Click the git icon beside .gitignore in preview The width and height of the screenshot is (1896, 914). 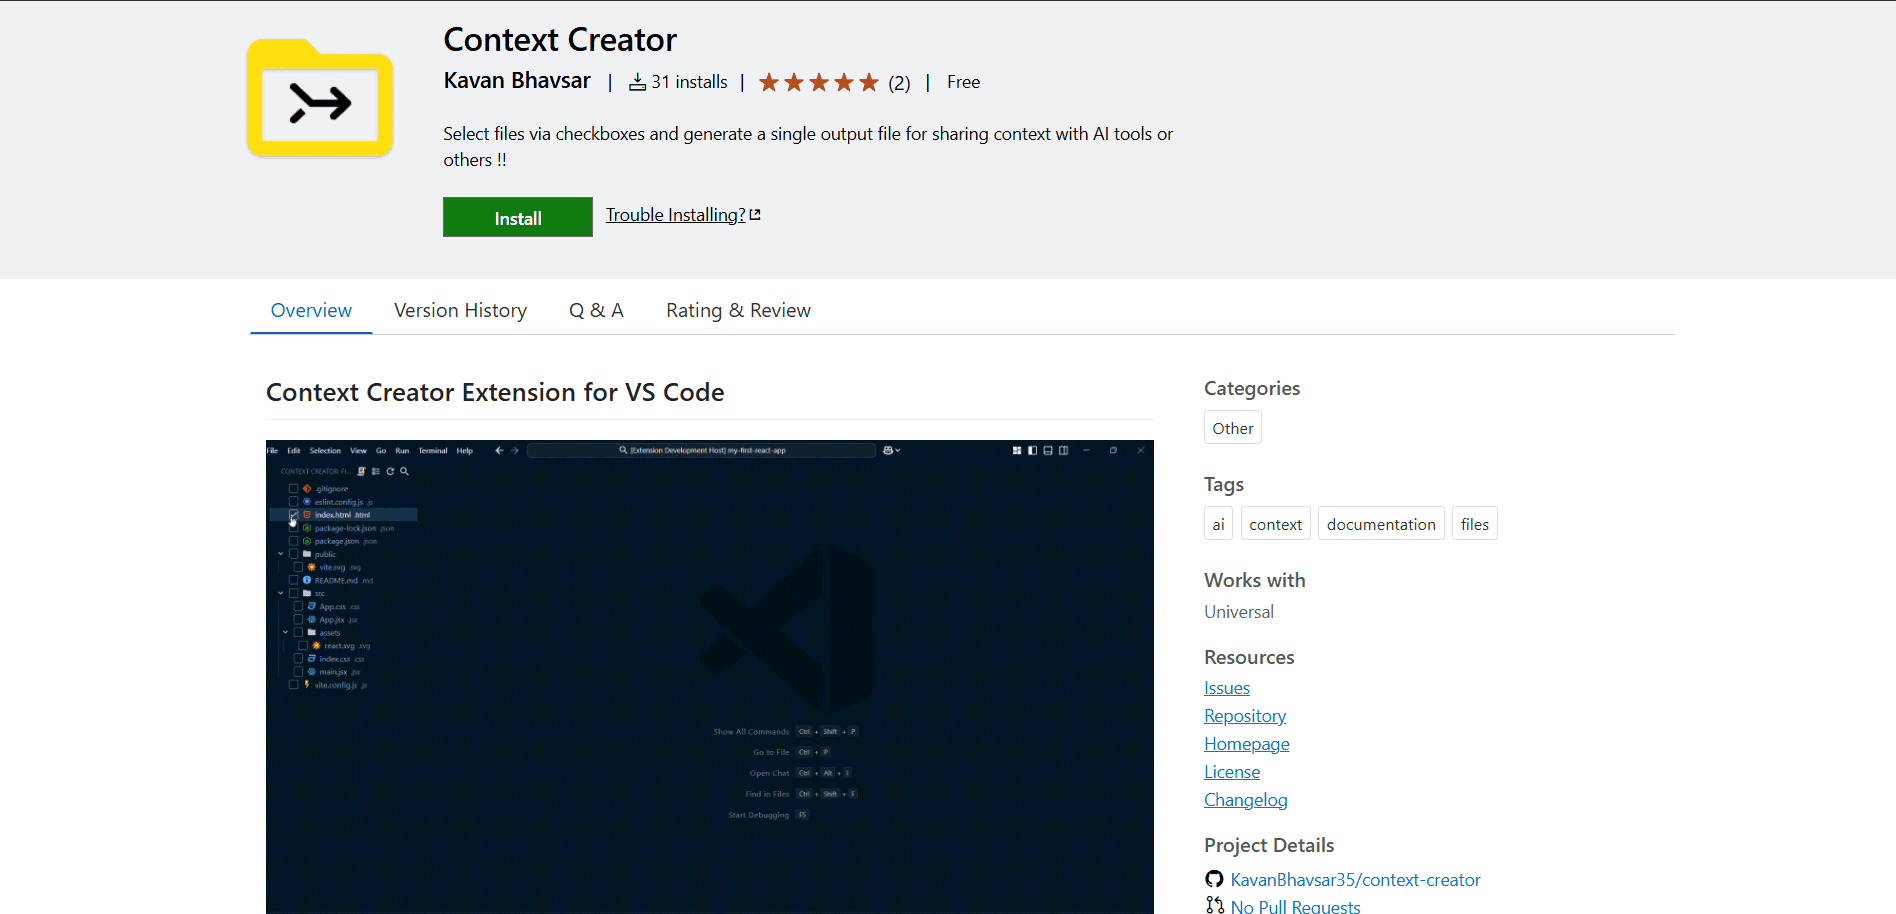tap(307, 489)
